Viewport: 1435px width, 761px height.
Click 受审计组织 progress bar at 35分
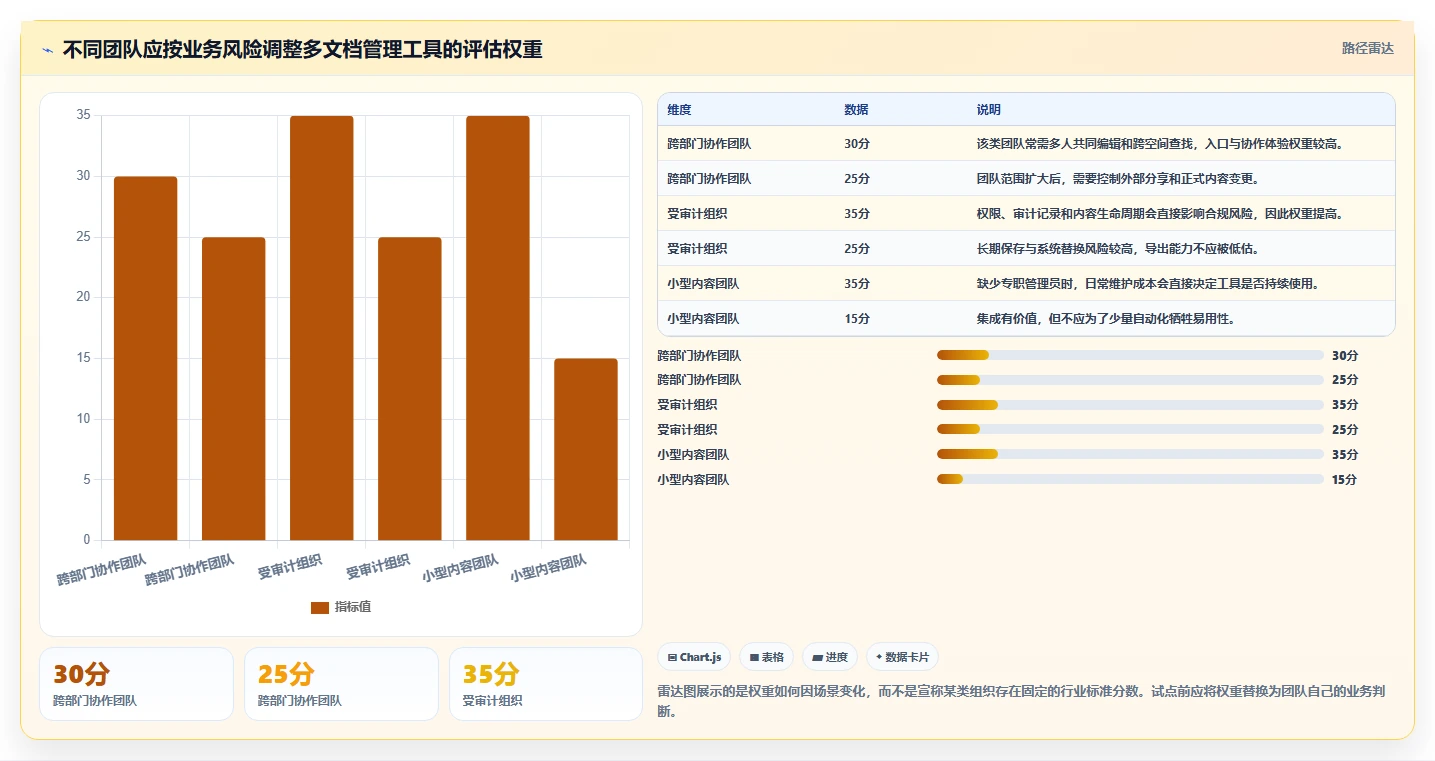[1130, 405]
